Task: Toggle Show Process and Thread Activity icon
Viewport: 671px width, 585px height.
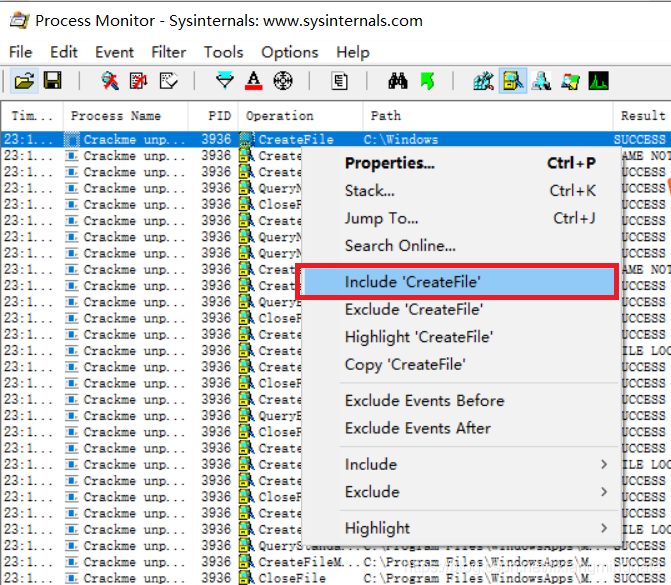Action: click(570, 80)
